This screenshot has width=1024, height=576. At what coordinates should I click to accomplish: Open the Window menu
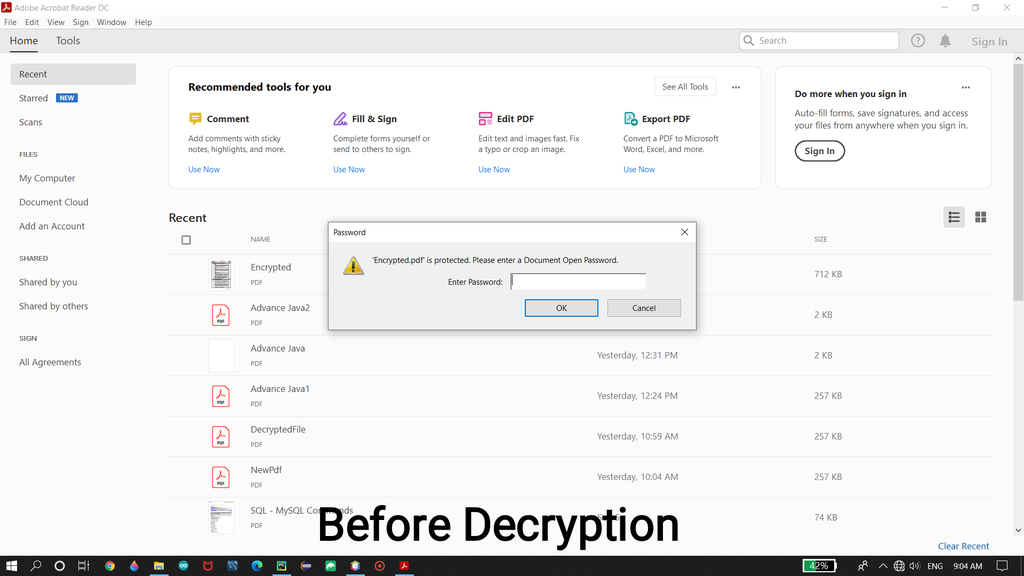click(x=112, y=22)
